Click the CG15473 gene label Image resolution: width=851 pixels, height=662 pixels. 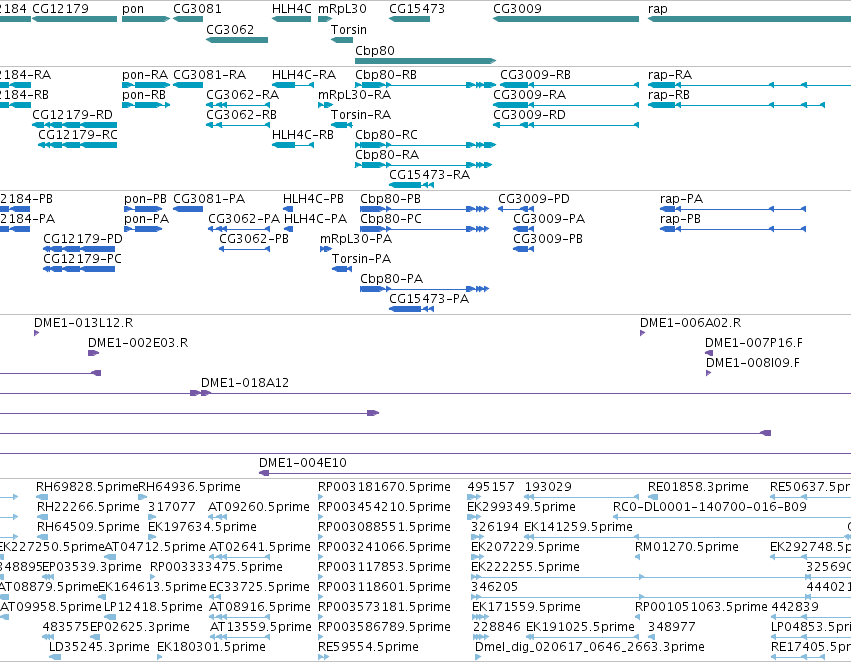coord(417,9)
